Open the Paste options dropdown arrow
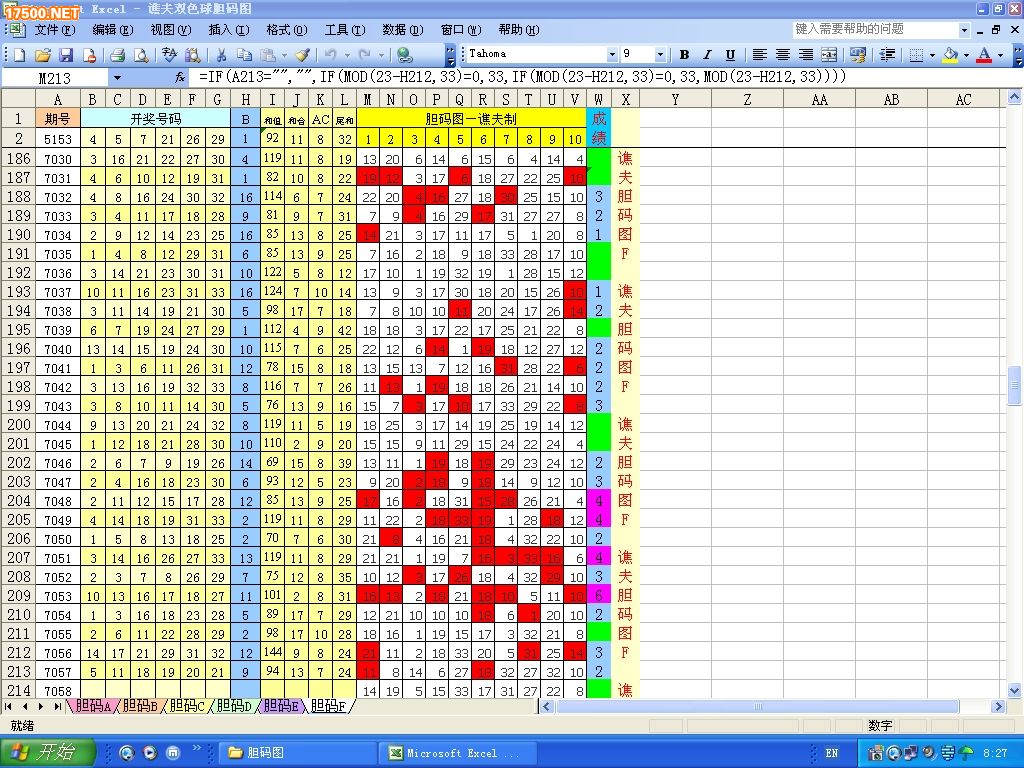Screen dimensions: 1024x768 click(283, 55)
